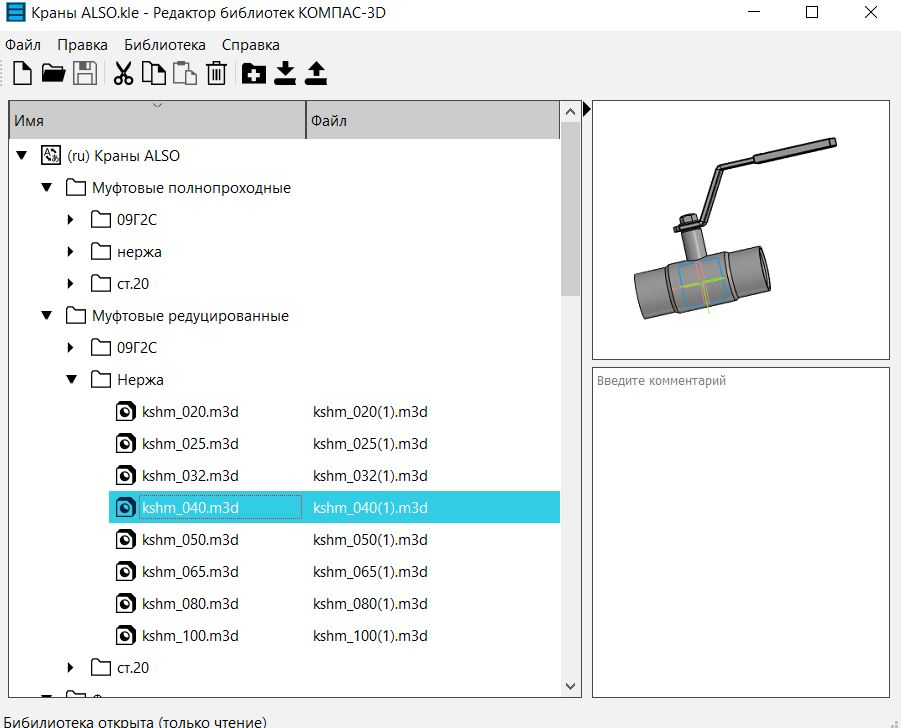Sort by the Имя column header
Viewport: 901px width, 728px height.
[157, 120]
